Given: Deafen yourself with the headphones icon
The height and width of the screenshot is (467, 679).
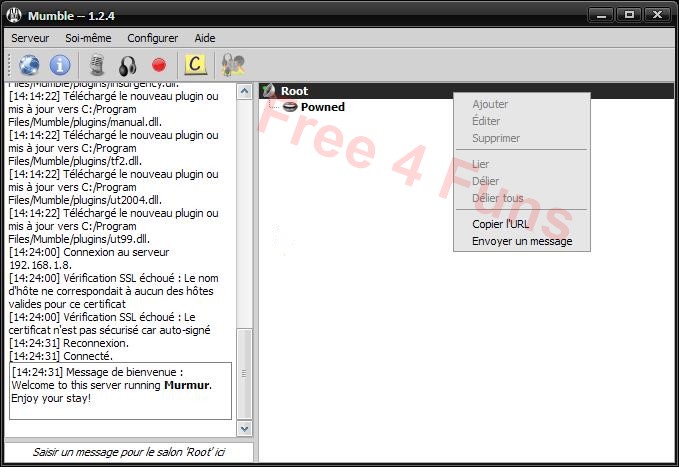Looking at the screenshot, I should [x=128, y=66].
